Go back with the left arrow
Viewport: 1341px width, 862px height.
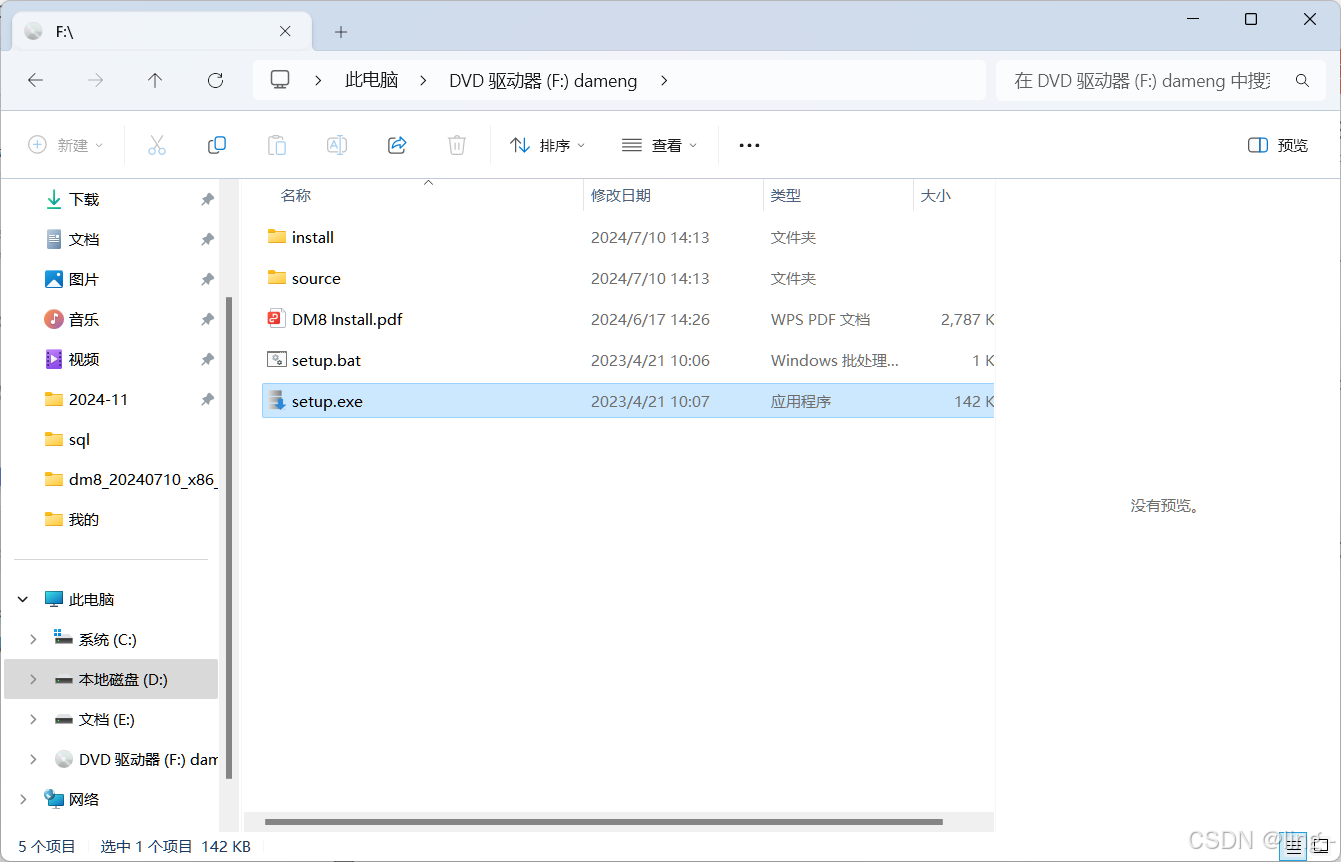[x=35, y=80]
